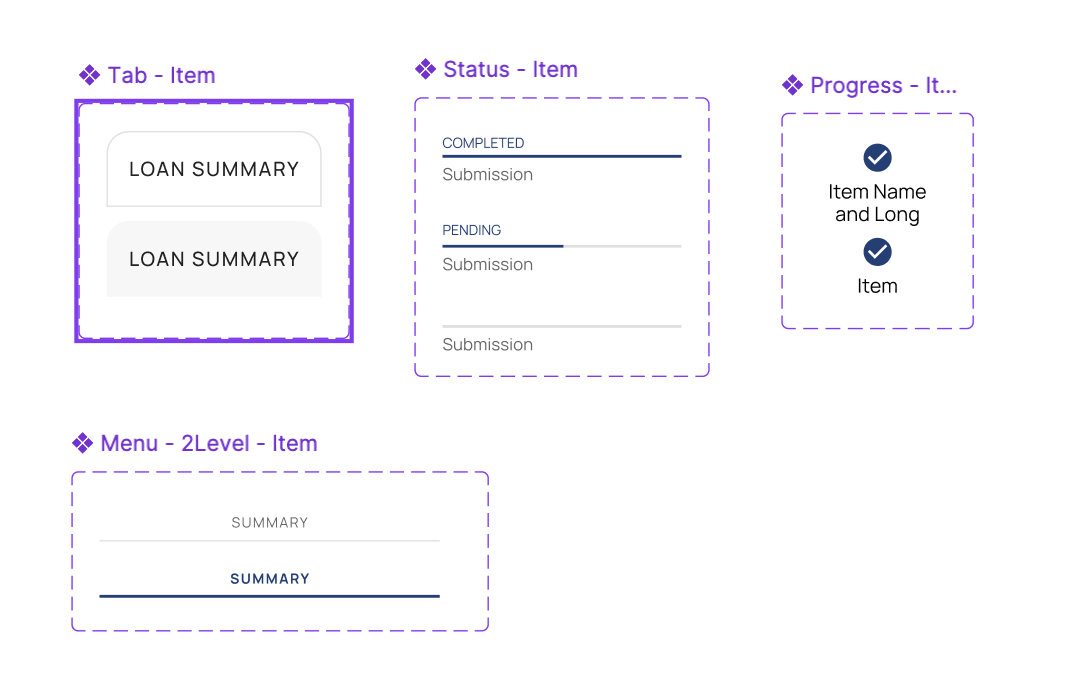Open the Progress component frame
Viewport: 1092px width, 696px height.
click(x=877, y=221)
